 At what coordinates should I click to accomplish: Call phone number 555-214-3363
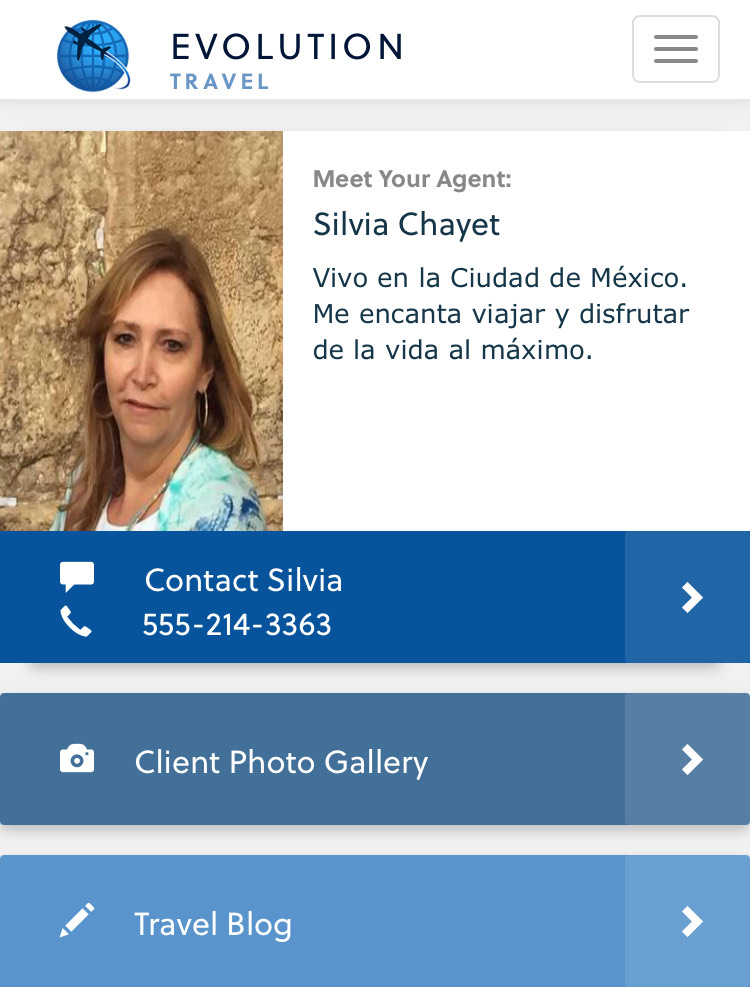tap(237, 625)
